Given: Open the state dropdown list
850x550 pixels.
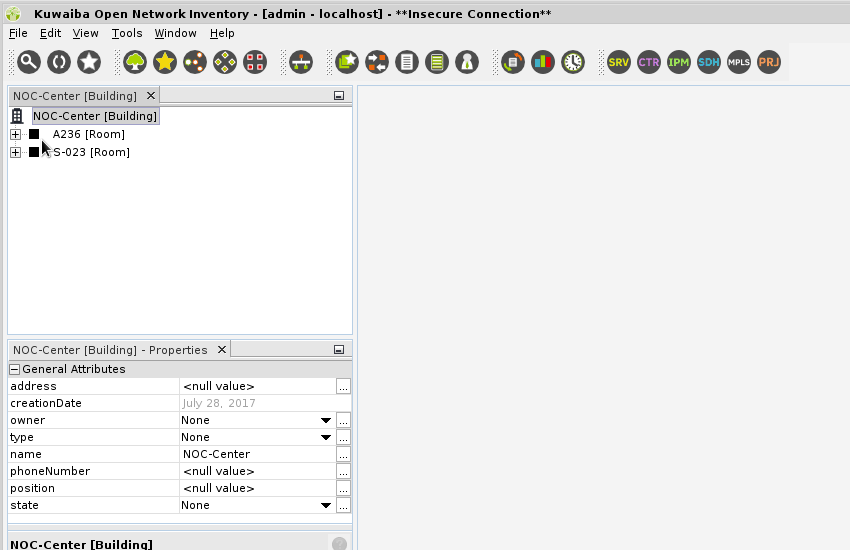Looking at the screenshot, I should [x=326, y=506].
